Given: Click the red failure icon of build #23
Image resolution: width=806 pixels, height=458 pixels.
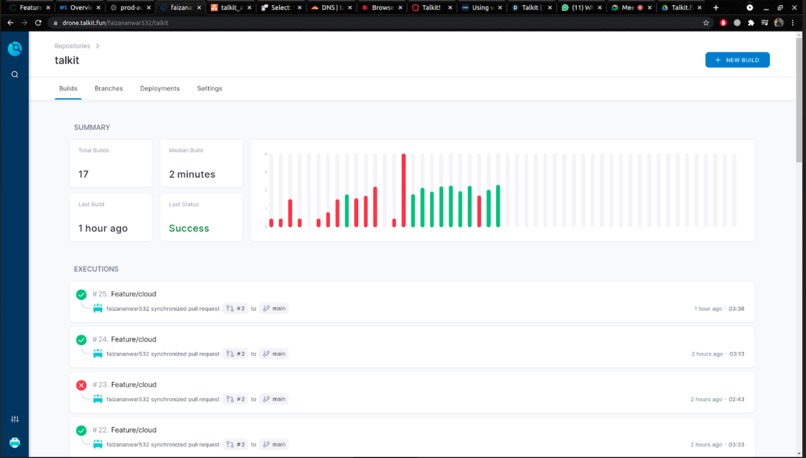Looking at the screenshot, I should point(81,385).
